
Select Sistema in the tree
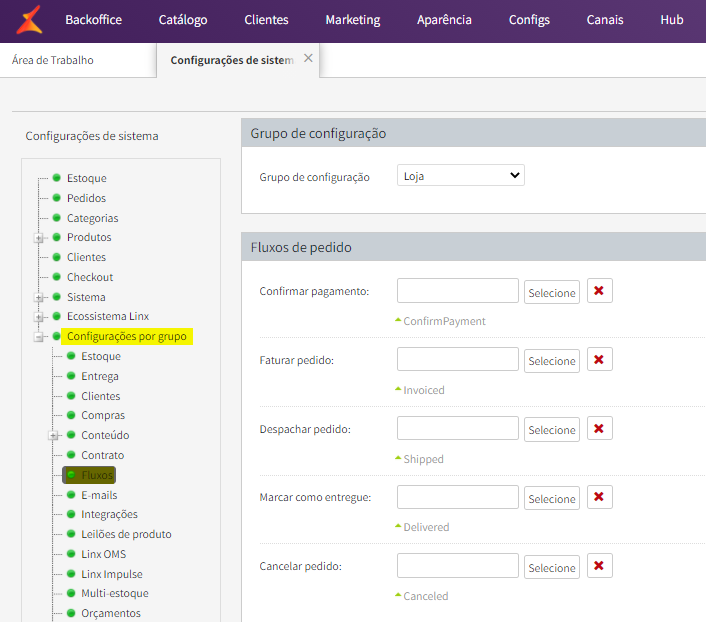point(86,297)
